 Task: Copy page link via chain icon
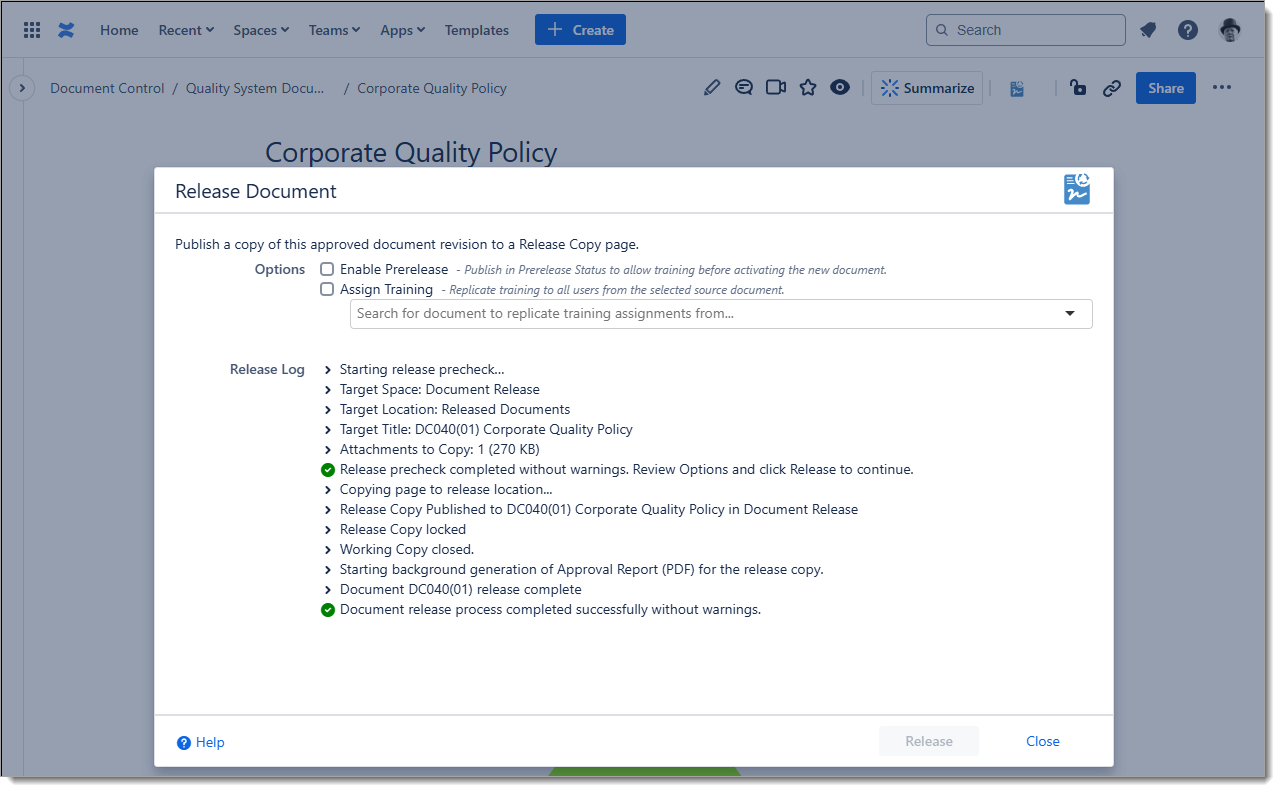pyautogui.click(x=1111, y=88)
